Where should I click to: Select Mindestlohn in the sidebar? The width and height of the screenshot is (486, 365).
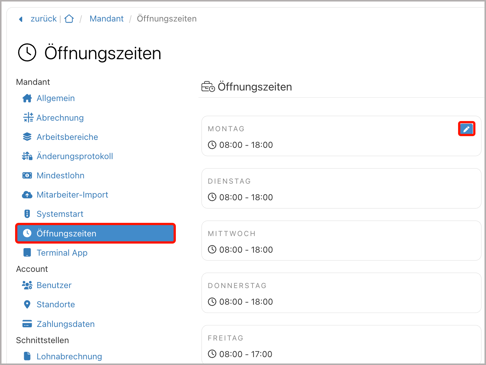[60, 175]
